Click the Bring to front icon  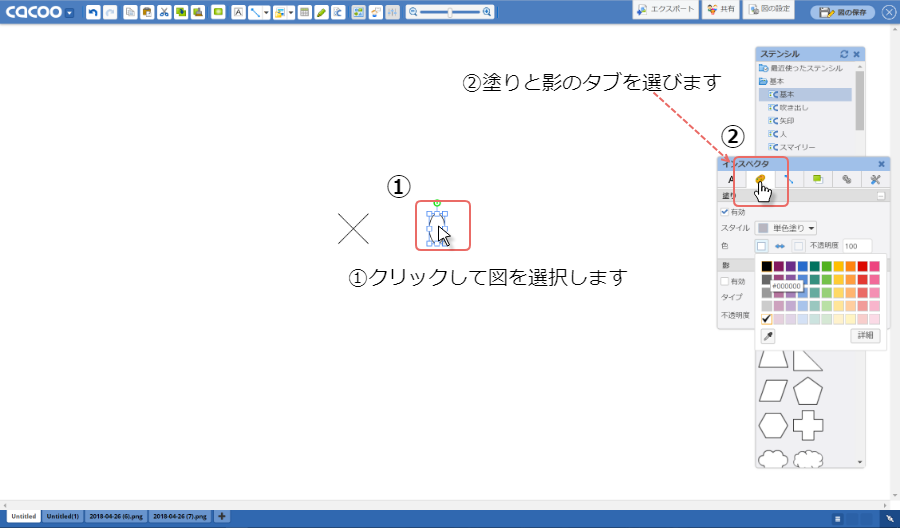point(181,12)
